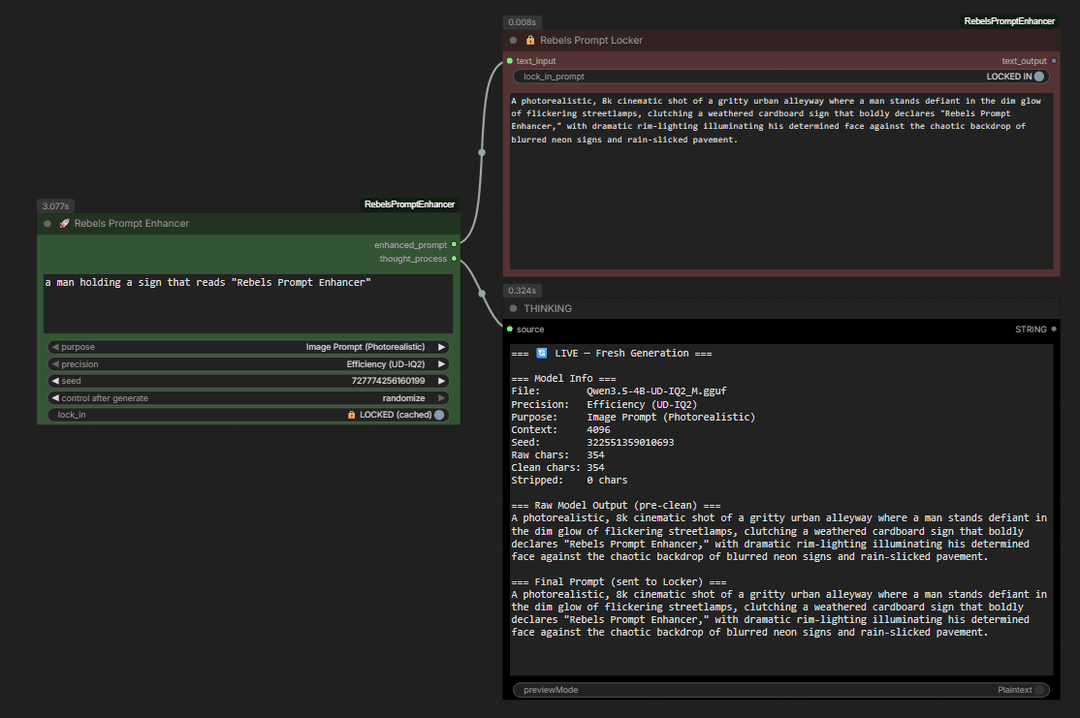
Task: Click the THINKING node title
Action: pyautogui.click(x=548, y=308)
